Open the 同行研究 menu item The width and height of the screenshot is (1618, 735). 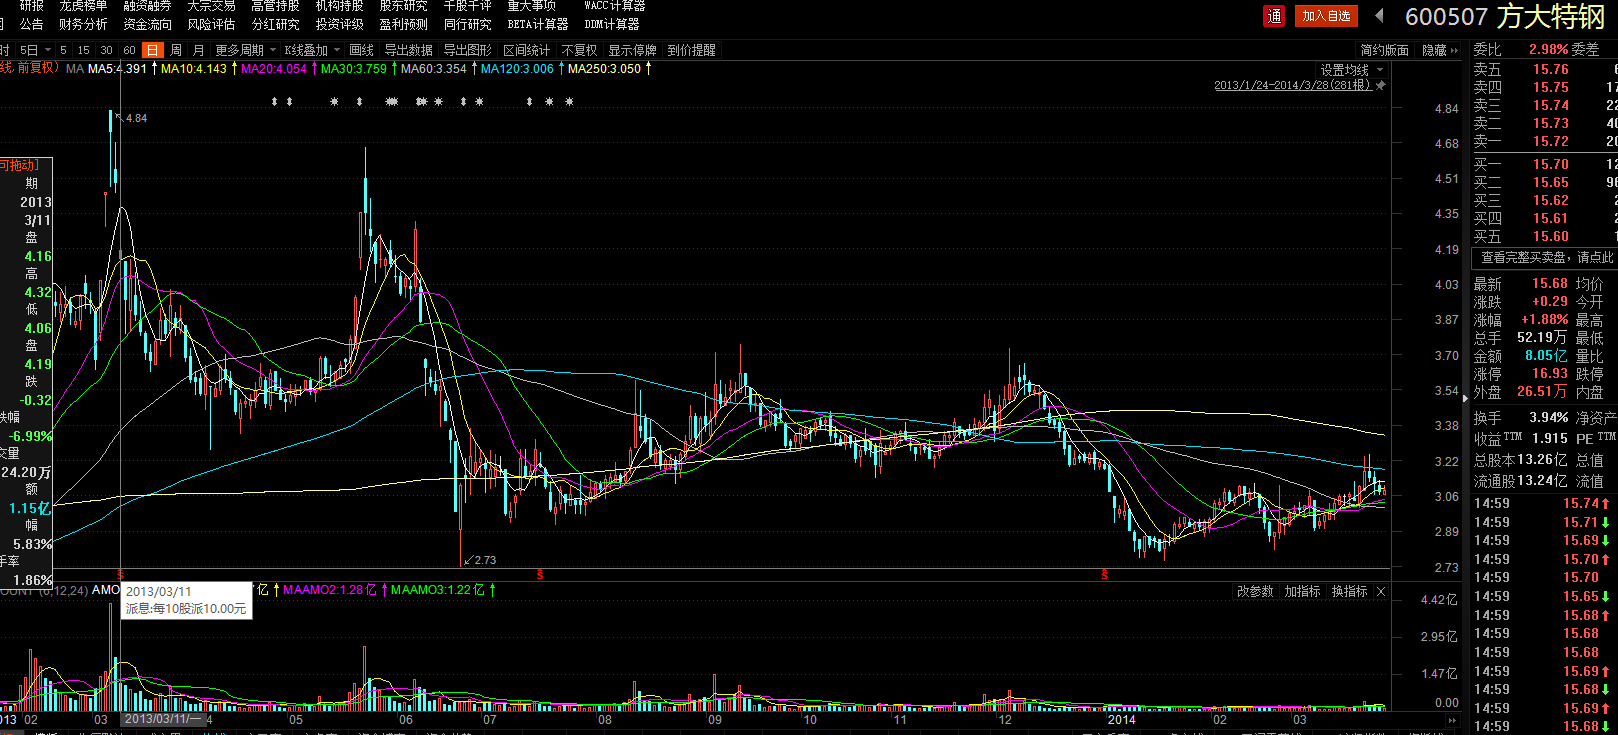(467, 24)
